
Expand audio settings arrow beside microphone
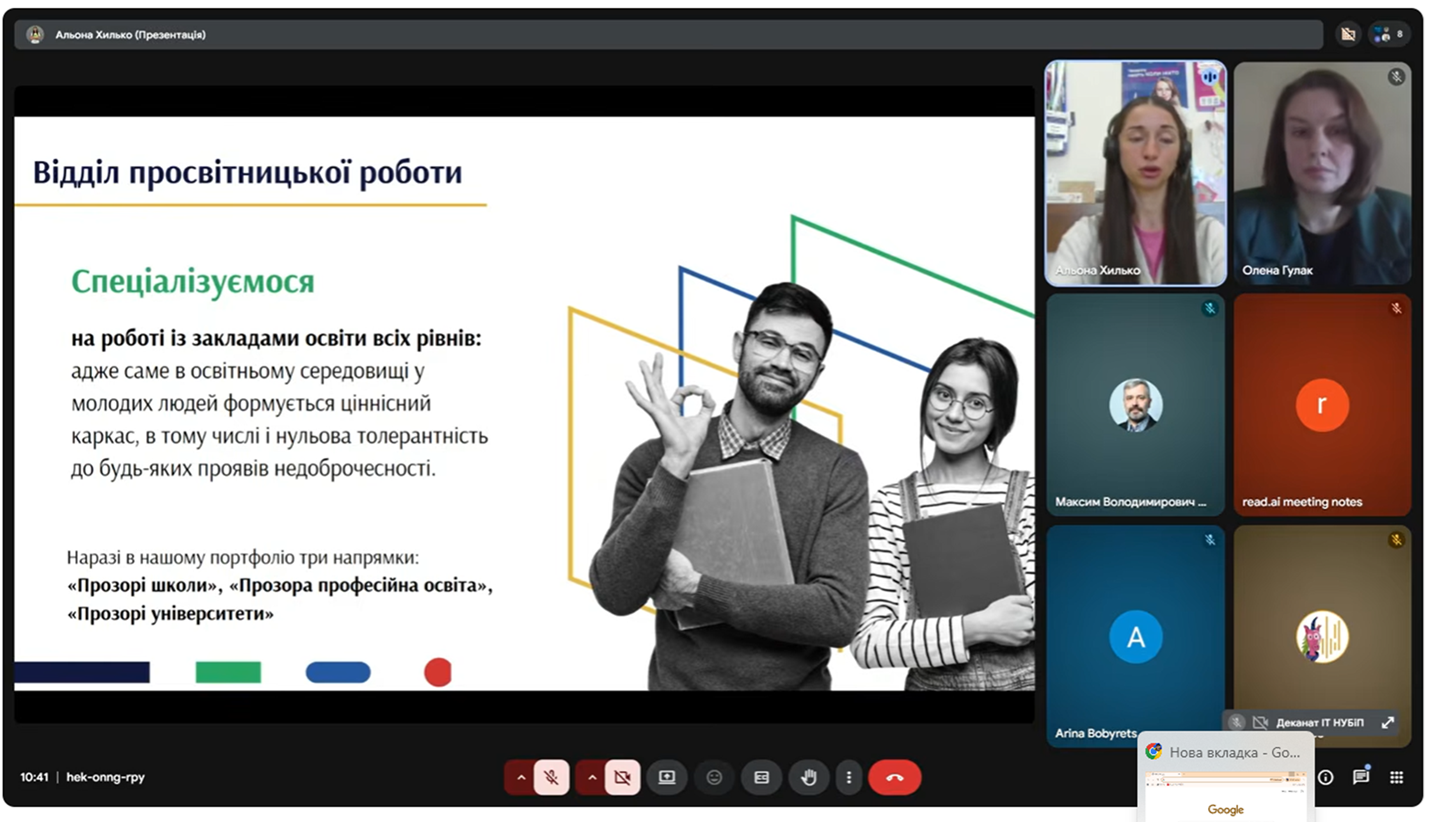tap(520, 777)
